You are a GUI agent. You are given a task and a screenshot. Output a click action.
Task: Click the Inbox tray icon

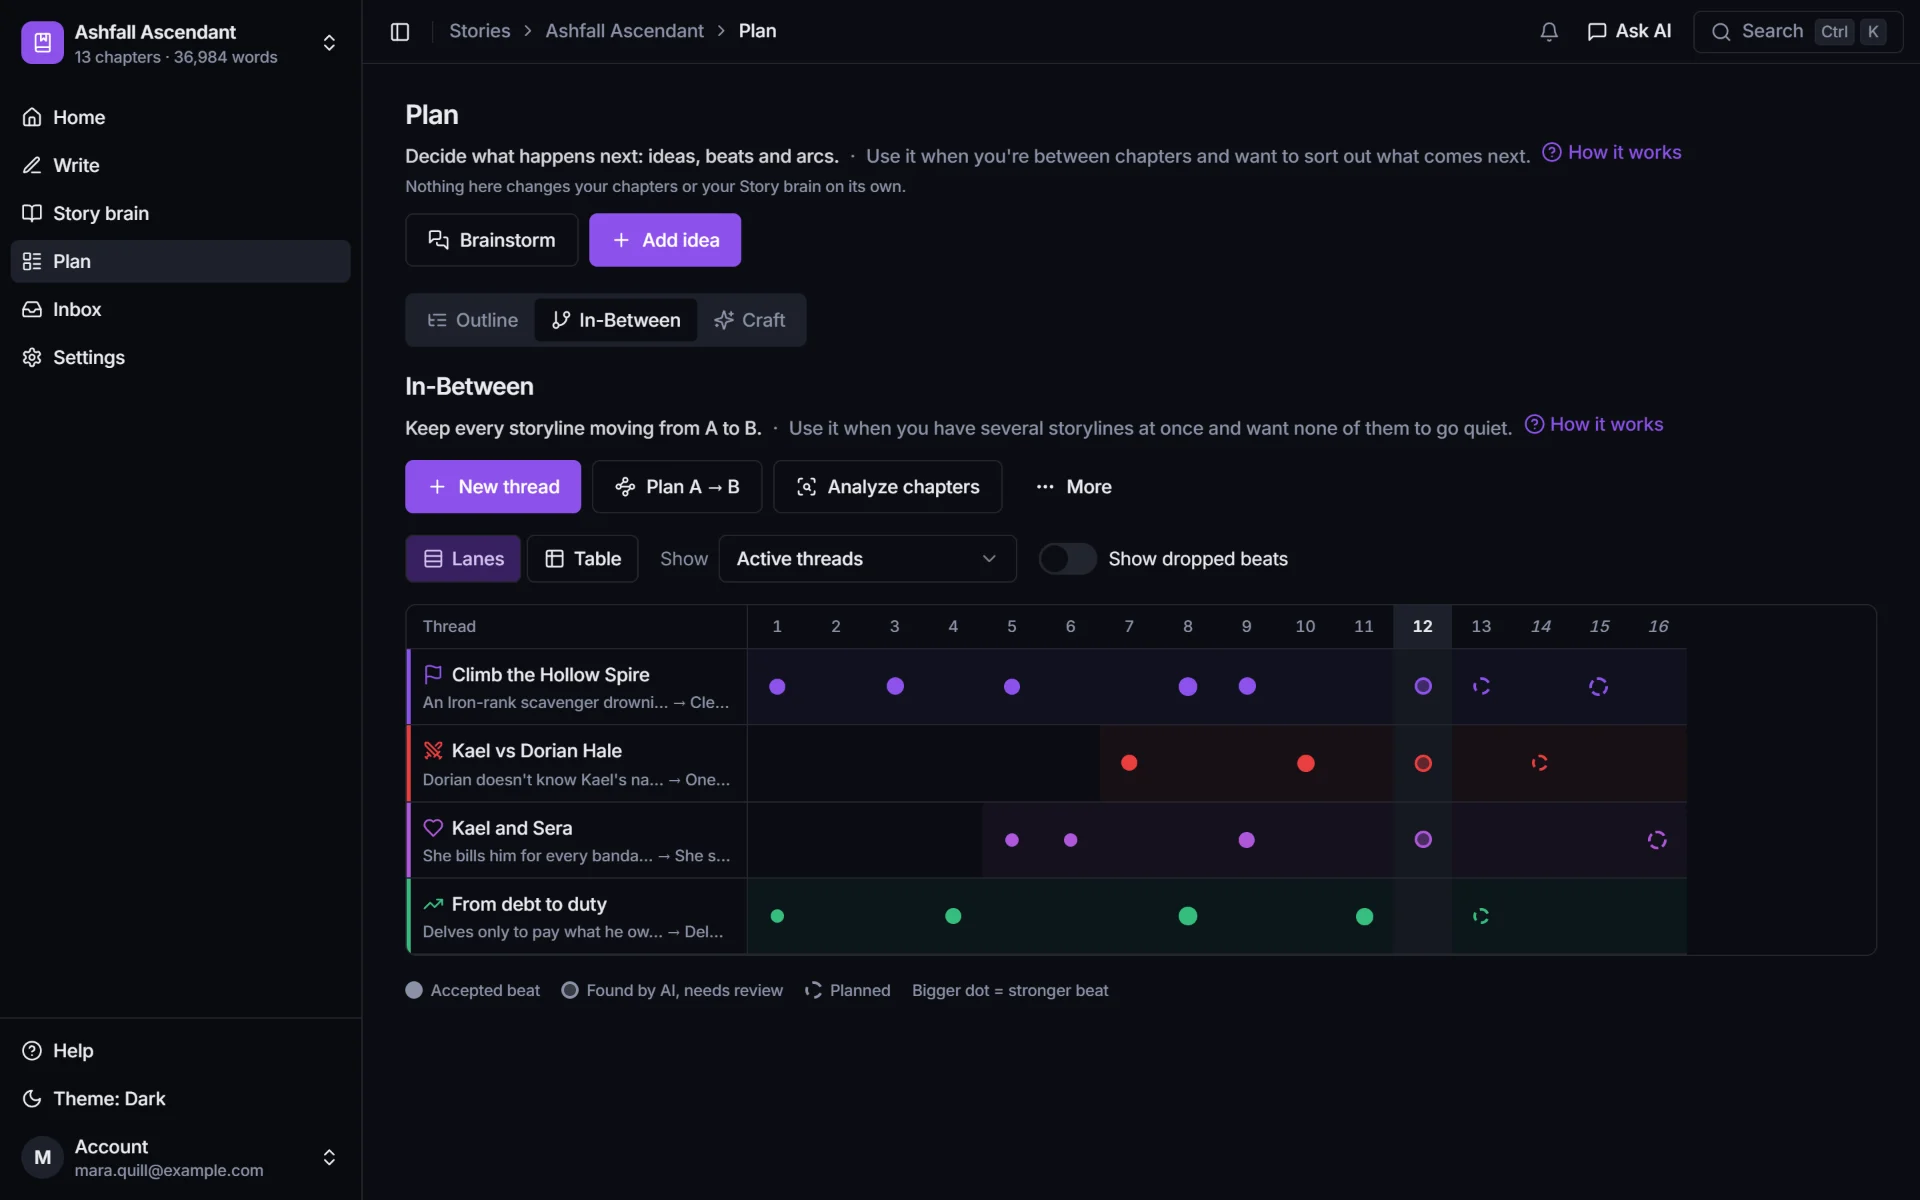[x=32, y=309]
